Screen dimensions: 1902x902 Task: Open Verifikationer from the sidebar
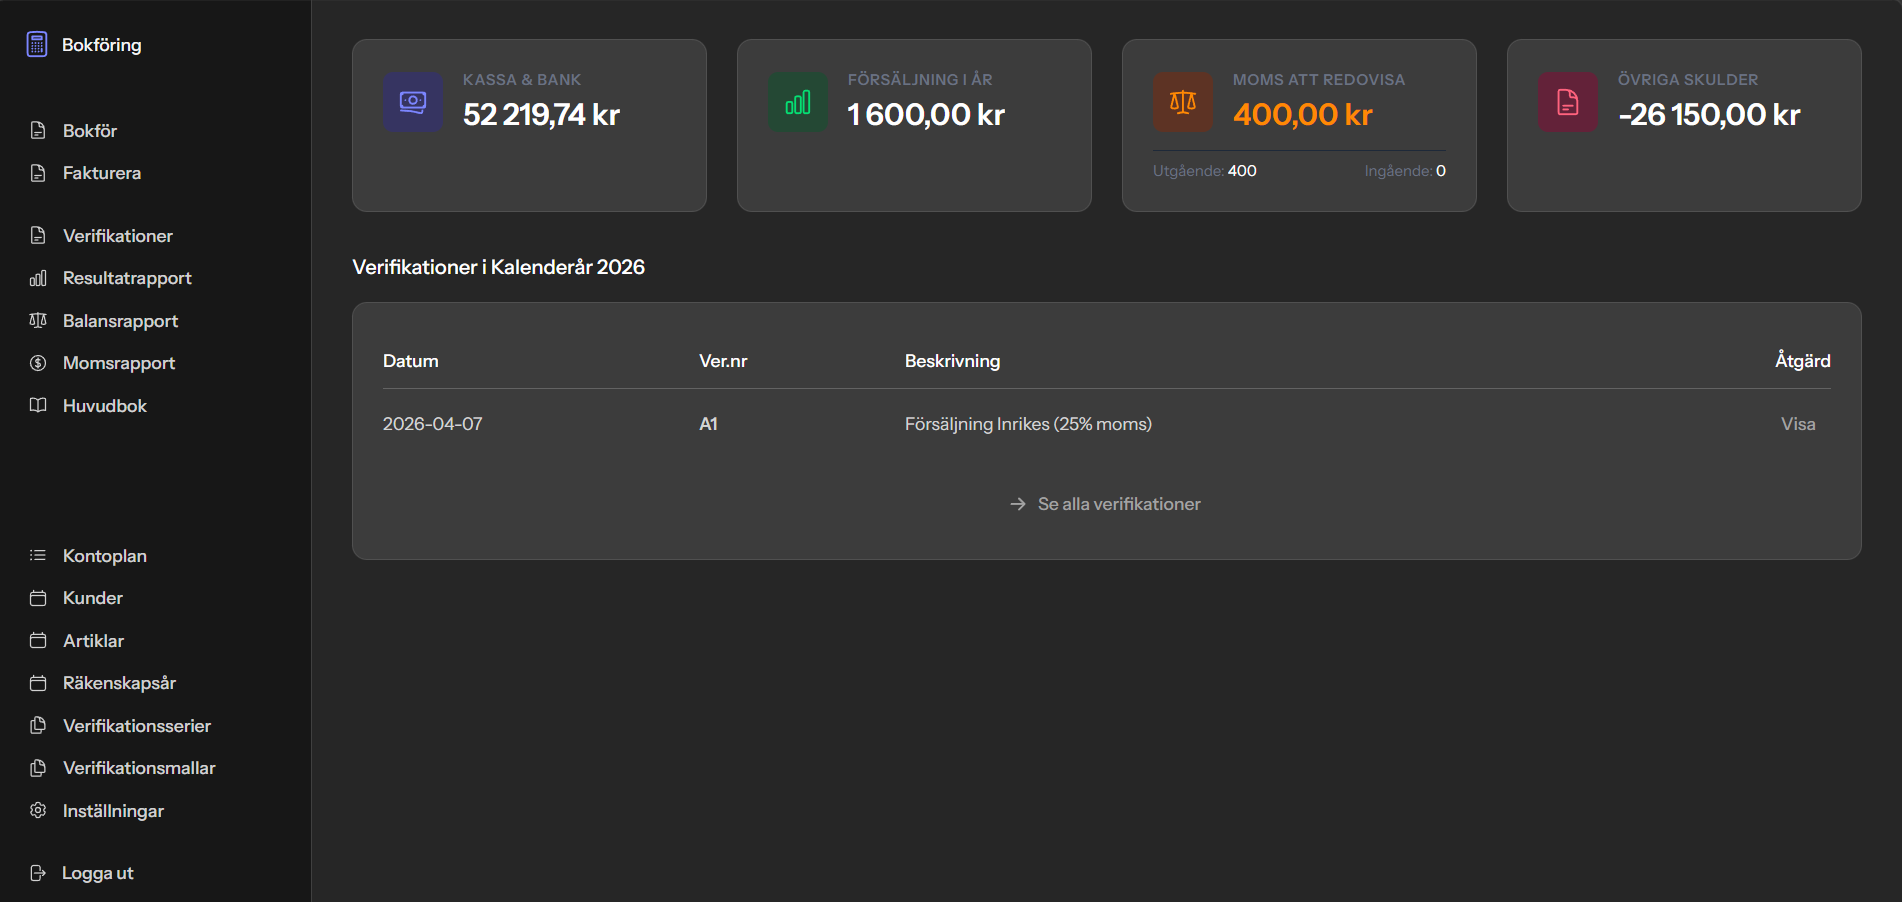click(117, 236)
